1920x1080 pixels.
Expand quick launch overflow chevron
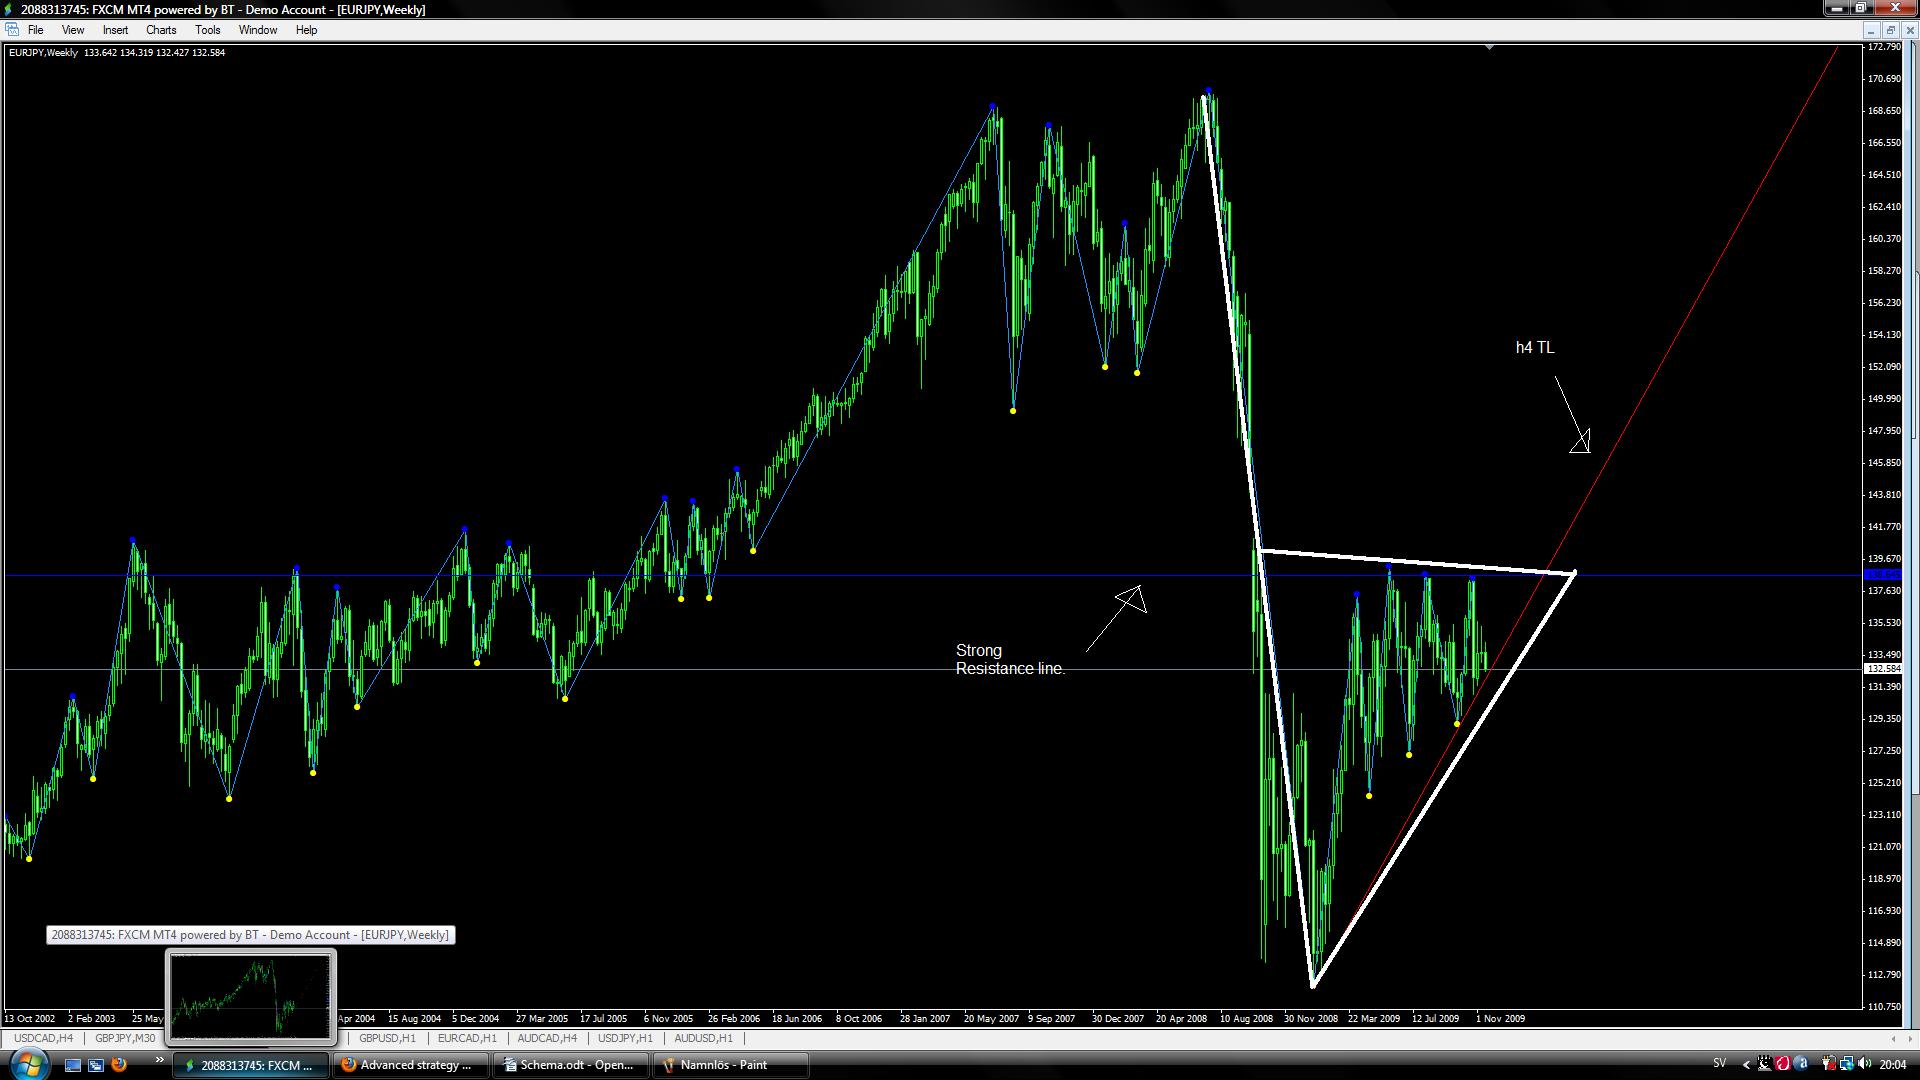pyautogui.click(x=158, y=1060)
